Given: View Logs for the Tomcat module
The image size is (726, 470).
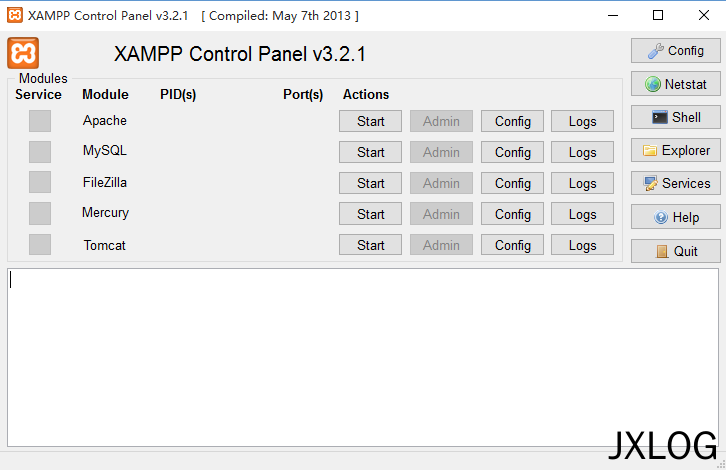Looking at the screenshot, I should click(x=582, y=244).
